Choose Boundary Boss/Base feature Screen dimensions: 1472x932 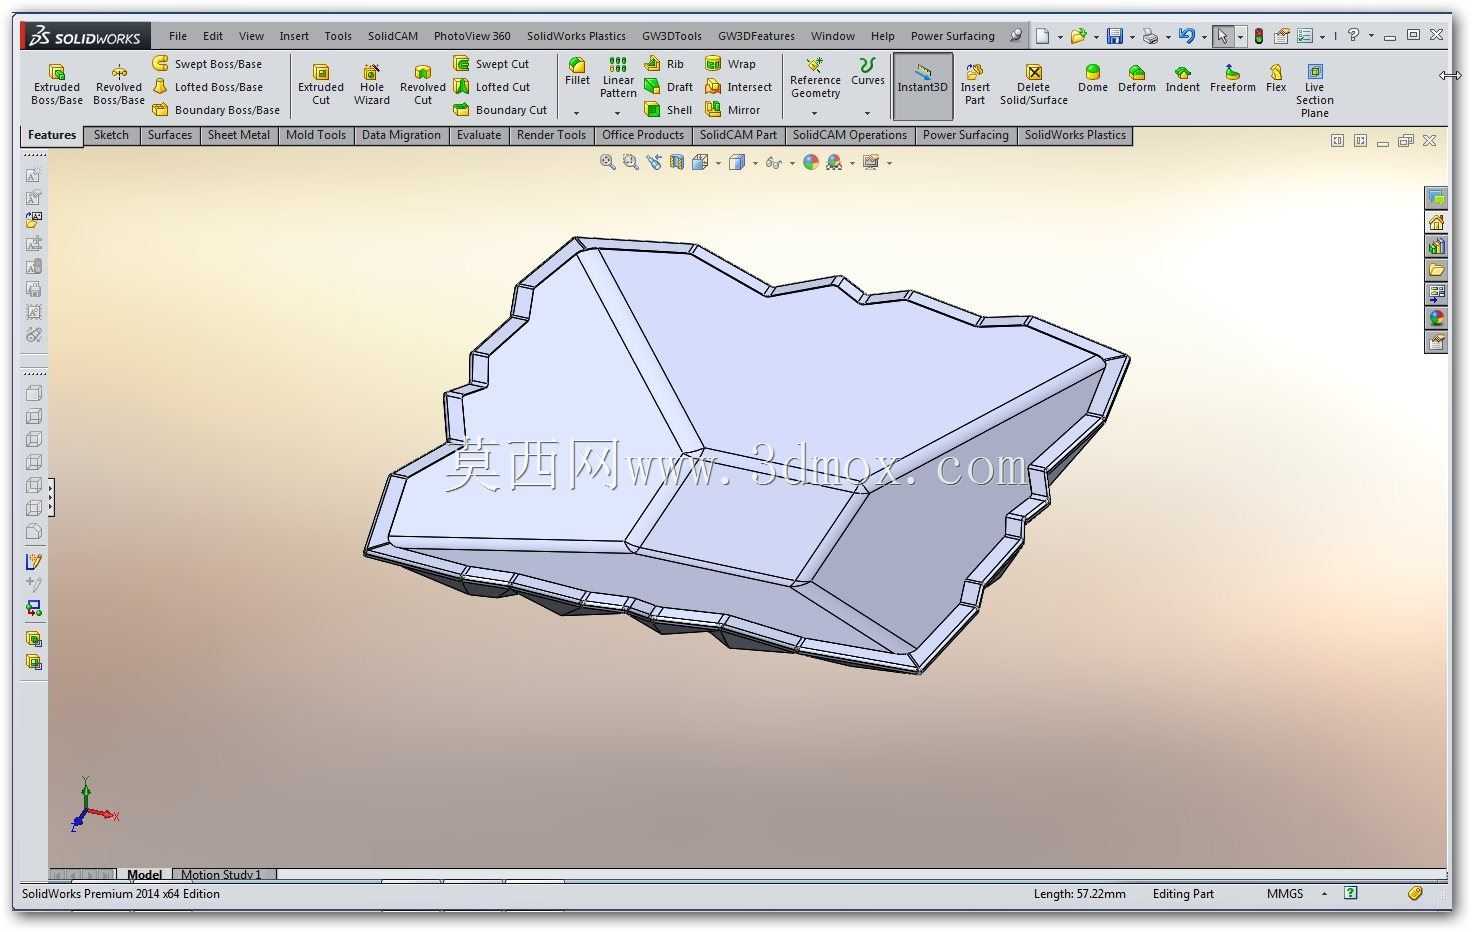pos(216,110)
